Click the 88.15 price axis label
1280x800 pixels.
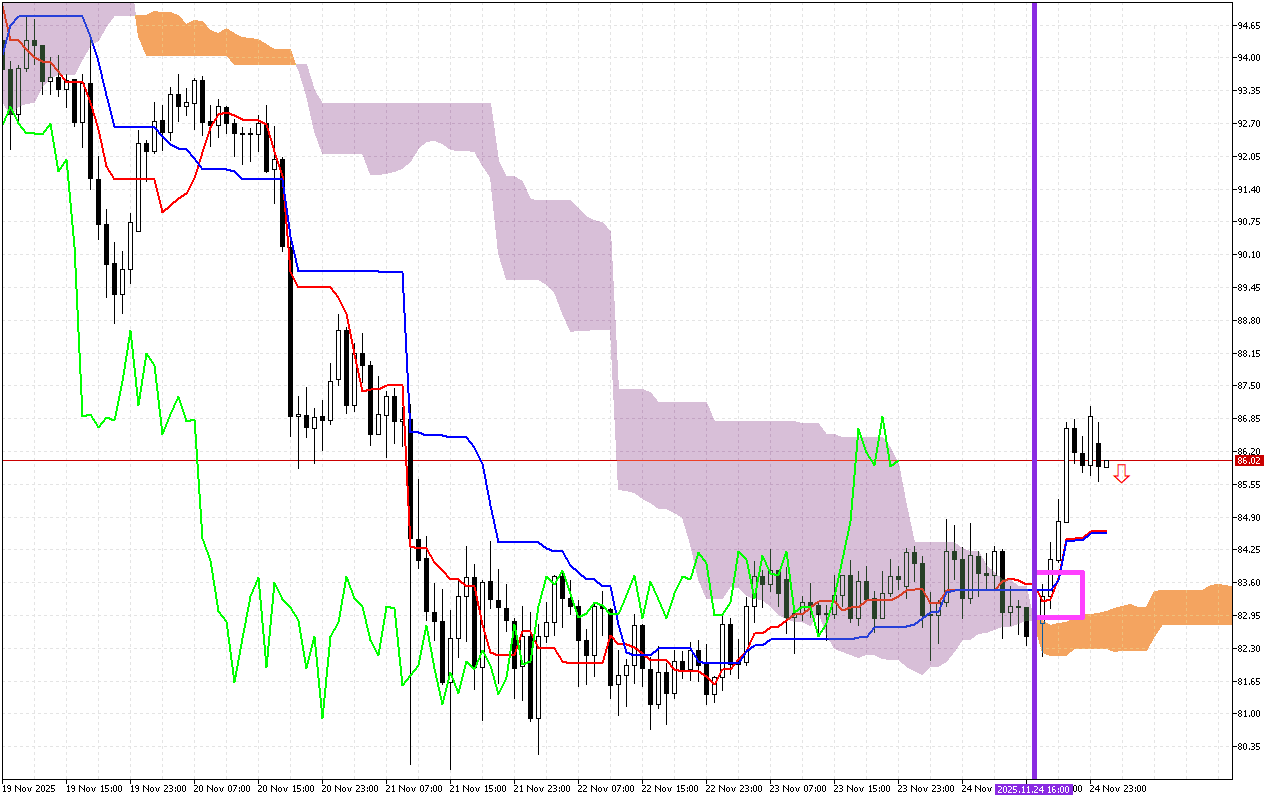(x=1247, y=353)
